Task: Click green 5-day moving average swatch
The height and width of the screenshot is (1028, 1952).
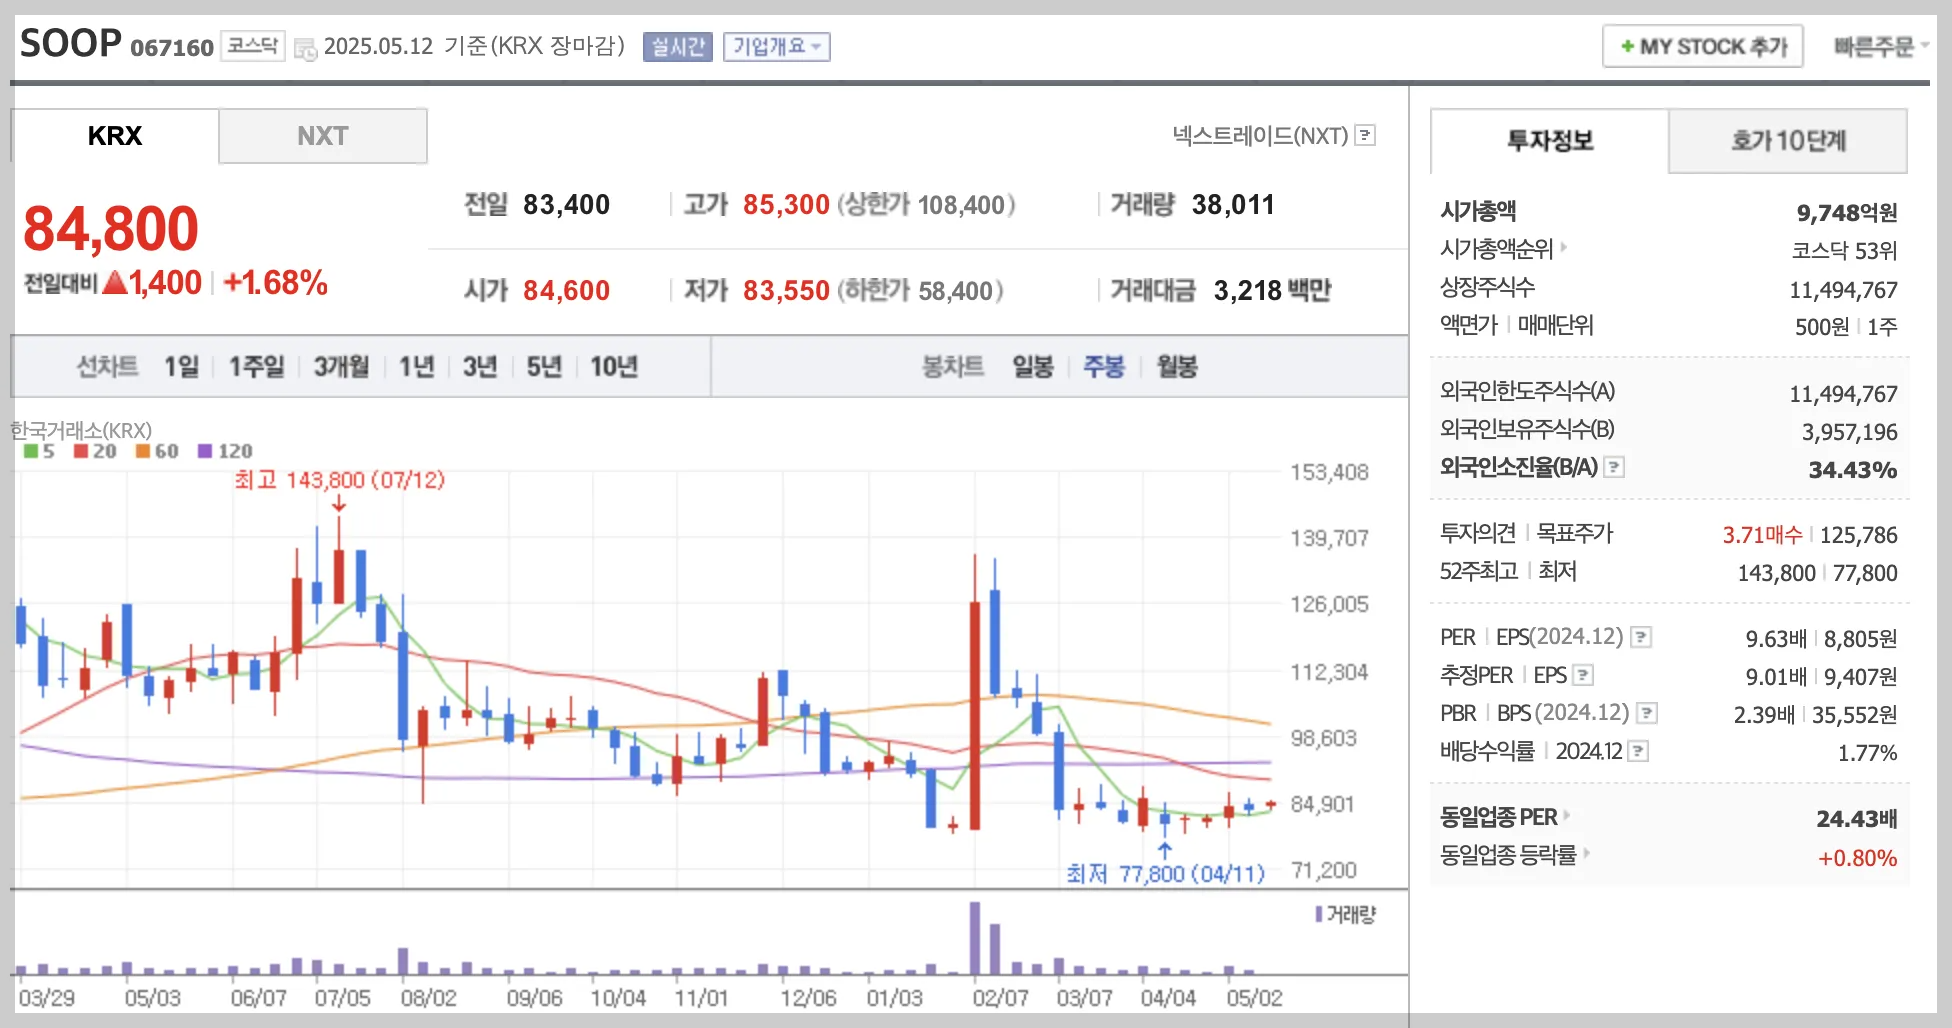Action: pos(31,451)
